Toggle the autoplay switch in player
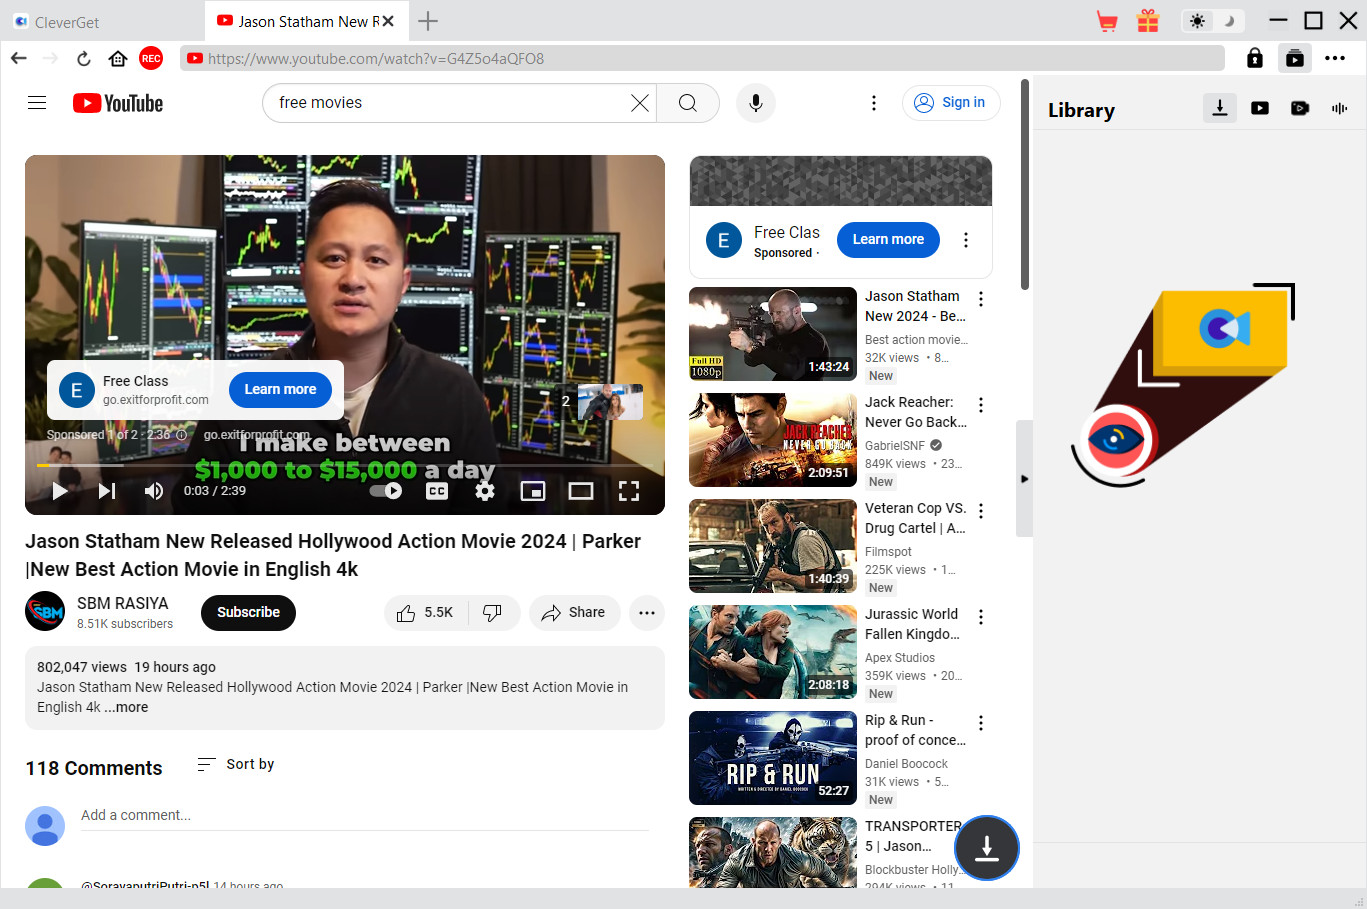Viewport: 1367px width, 909px height. (x=386, y=491)
